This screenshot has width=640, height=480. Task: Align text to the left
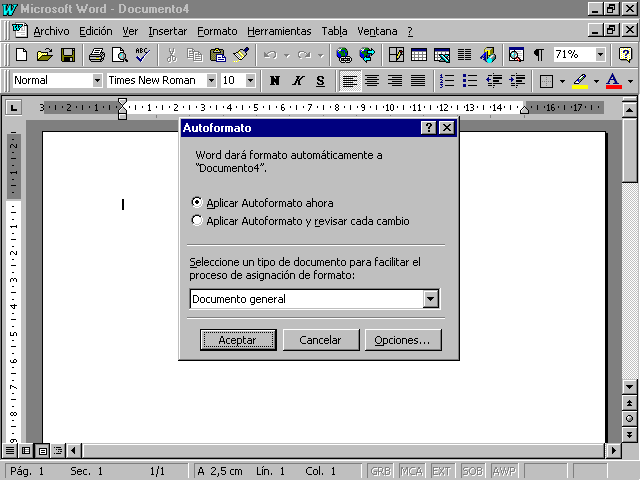point(350,81)
